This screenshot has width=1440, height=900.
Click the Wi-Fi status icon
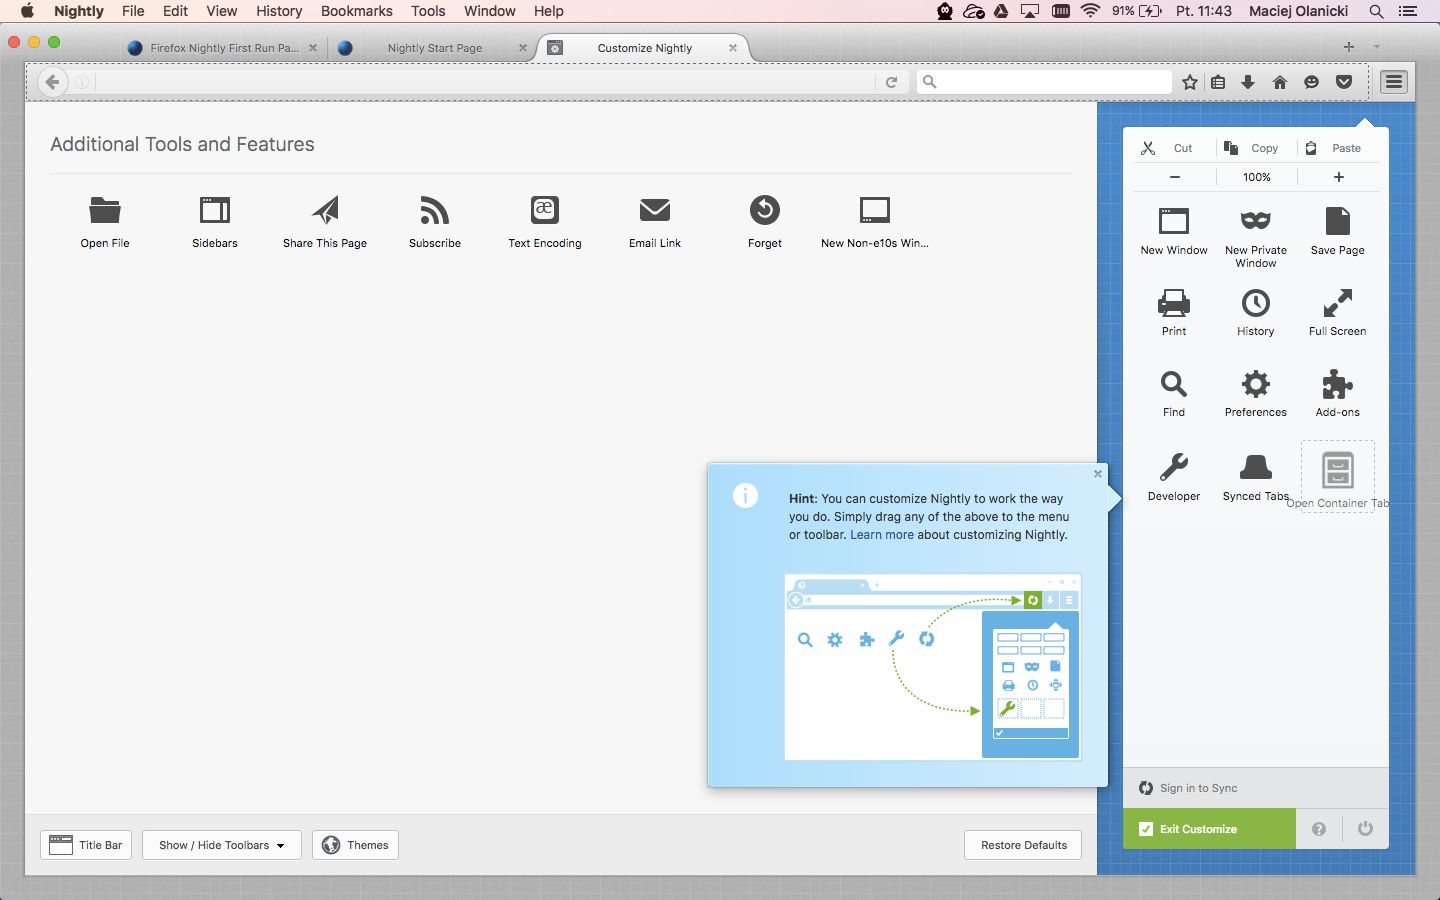point(1090,11)
